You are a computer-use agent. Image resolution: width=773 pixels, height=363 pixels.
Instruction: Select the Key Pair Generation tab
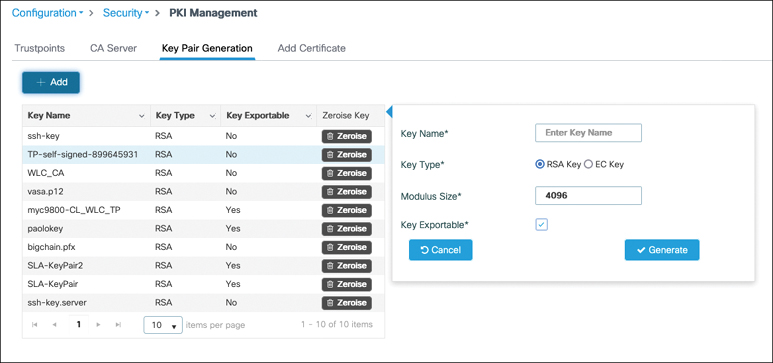(x=207, y=48)
